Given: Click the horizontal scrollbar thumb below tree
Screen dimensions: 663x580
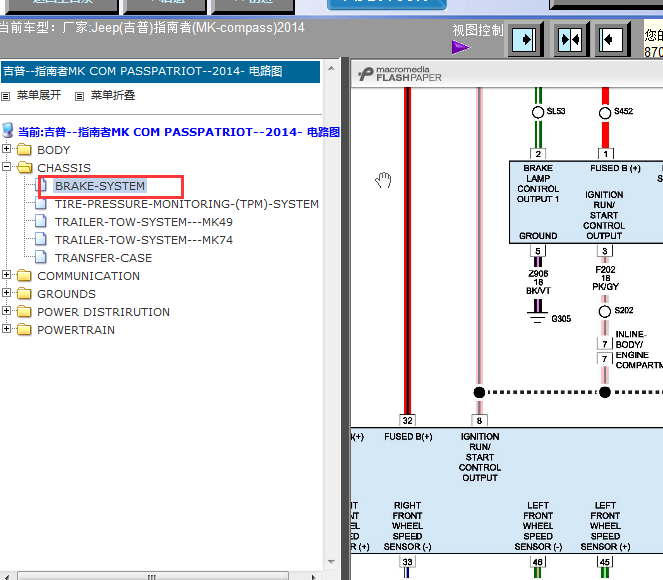Looking at the screenshot, I should click(153, 576).
